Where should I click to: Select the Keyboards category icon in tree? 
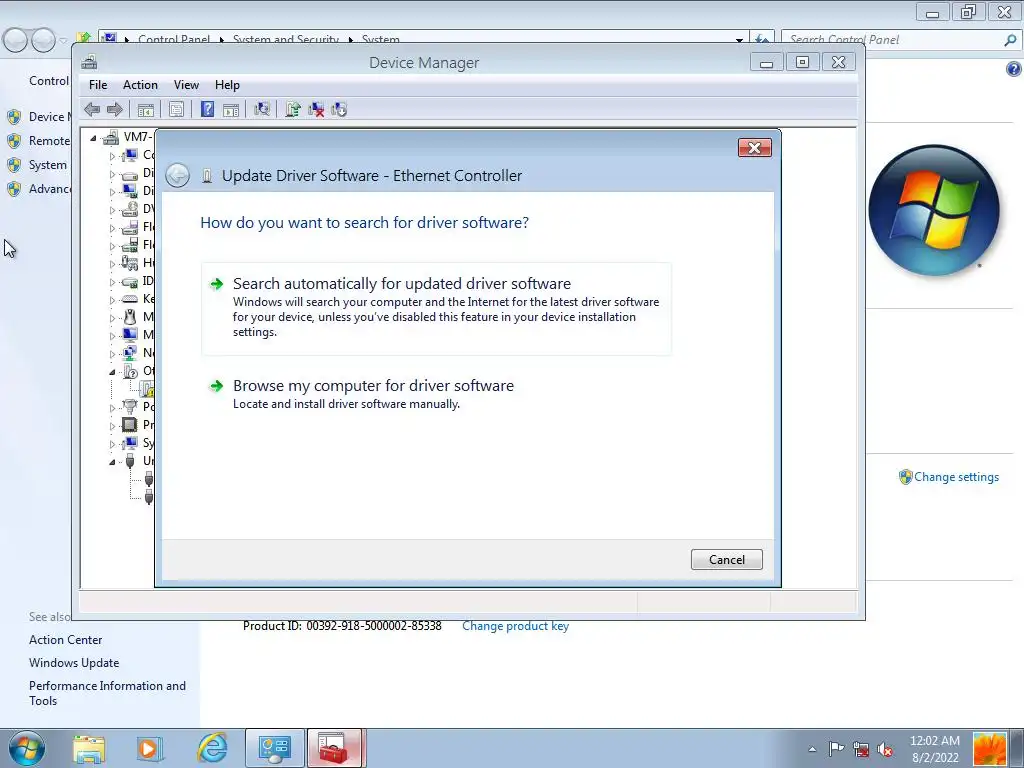coord(130,299)
